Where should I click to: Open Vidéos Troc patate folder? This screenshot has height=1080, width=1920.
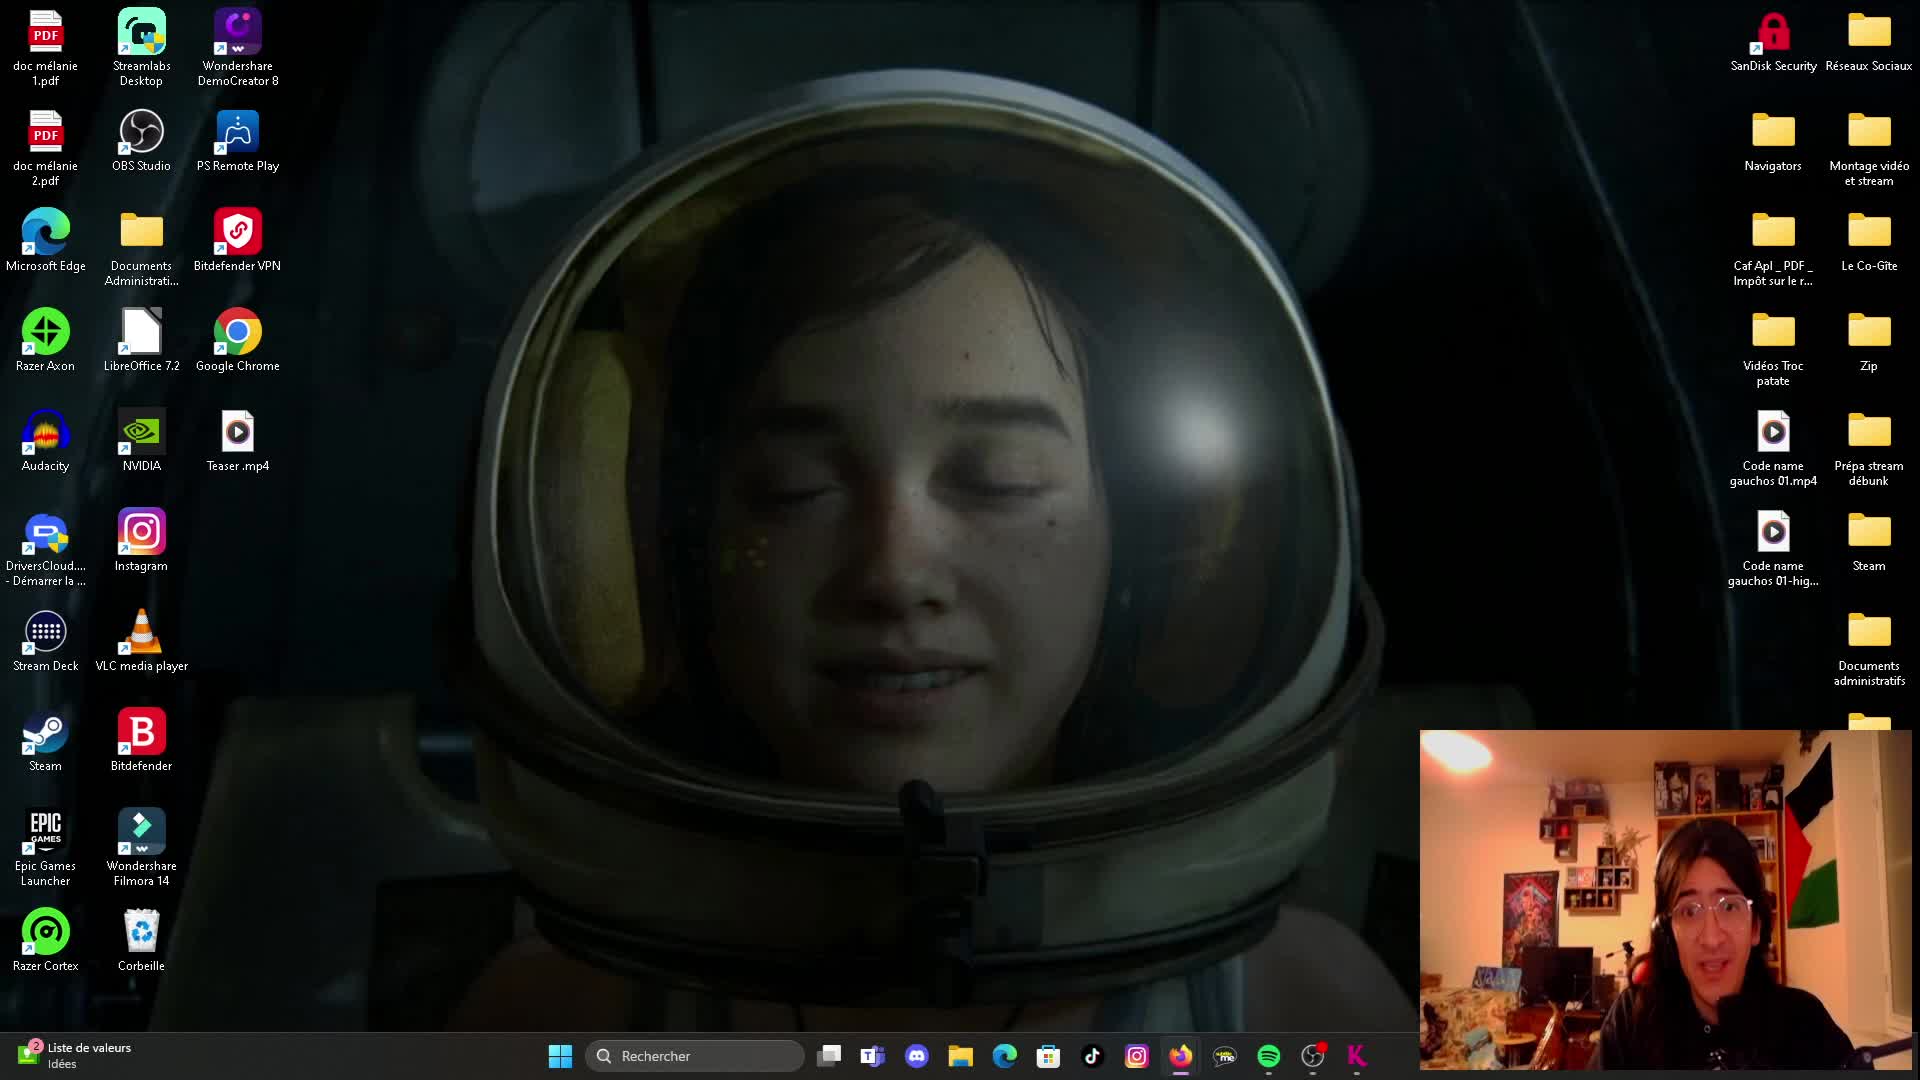pos(1773,347)
